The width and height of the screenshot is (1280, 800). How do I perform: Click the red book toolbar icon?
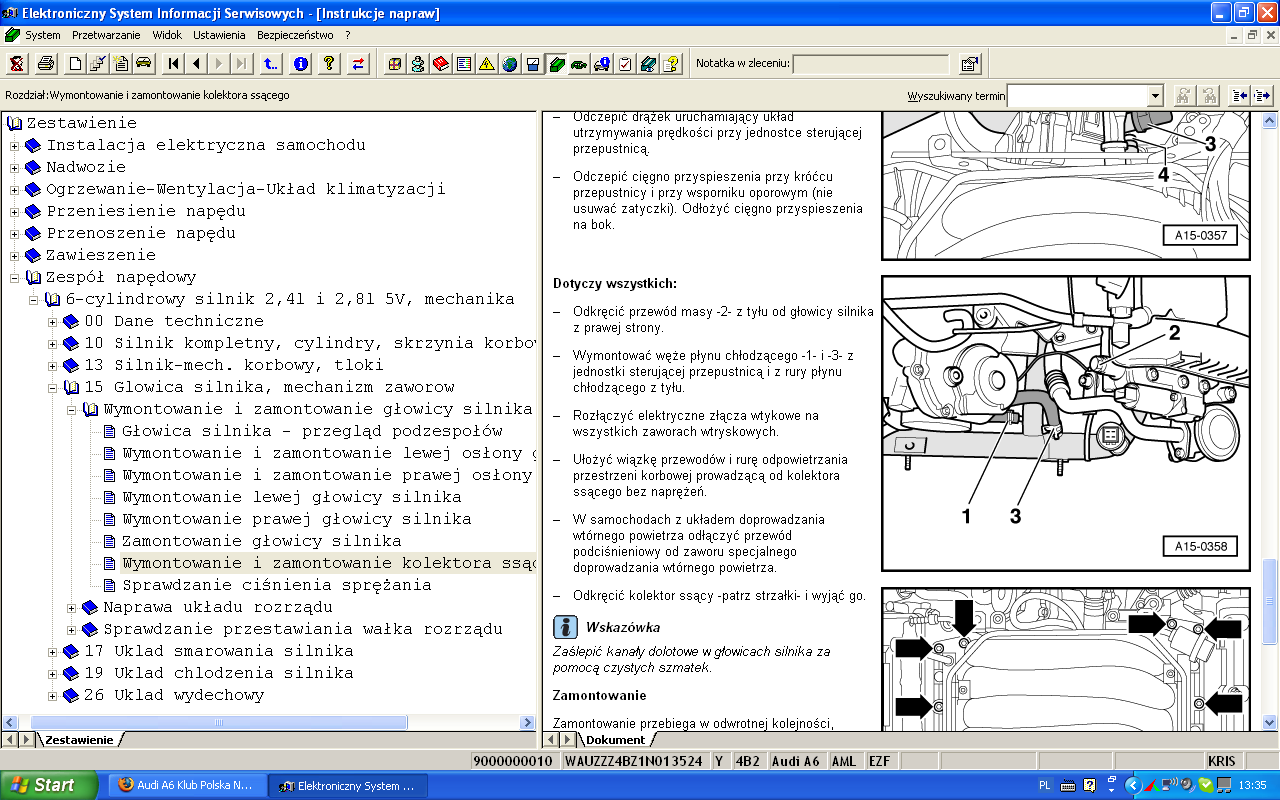coord(440,64)
